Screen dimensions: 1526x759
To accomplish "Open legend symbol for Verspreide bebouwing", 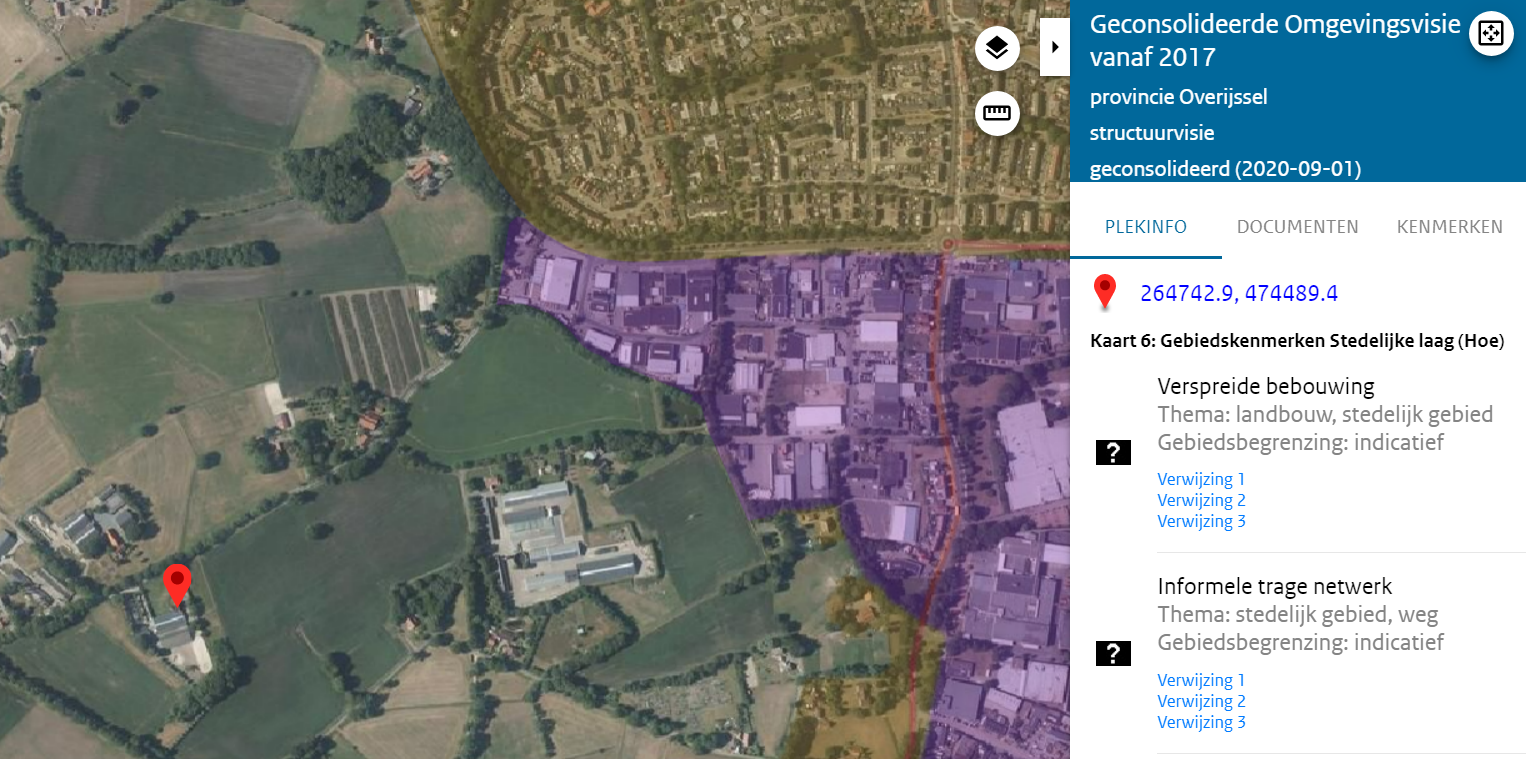I will 1113,453.
